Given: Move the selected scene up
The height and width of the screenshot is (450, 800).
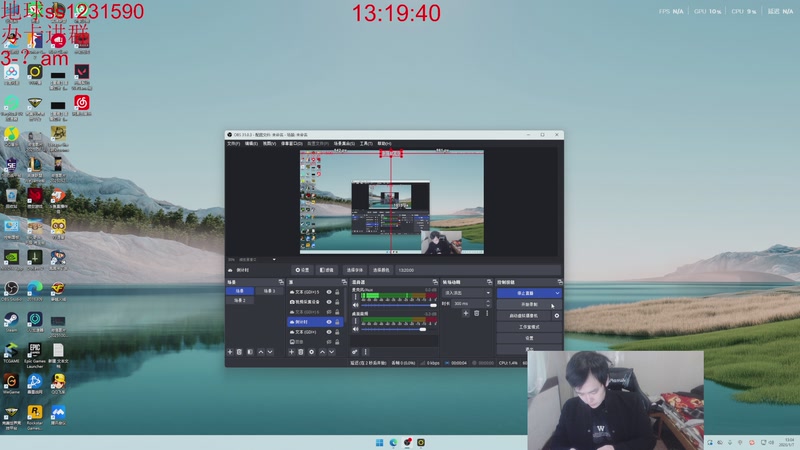Looking at the screenshot, I should tap(261, 352).
